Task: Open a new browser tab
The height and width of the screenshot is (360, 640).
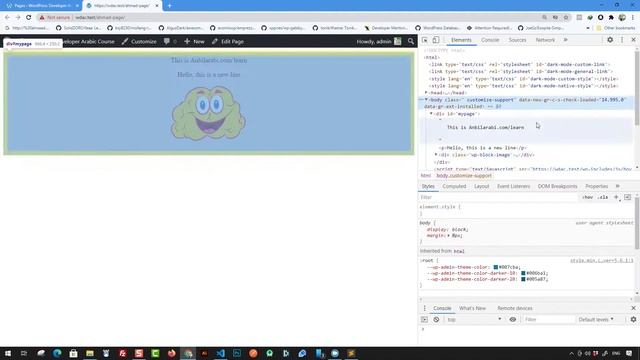Action: [x=169, y=6]
